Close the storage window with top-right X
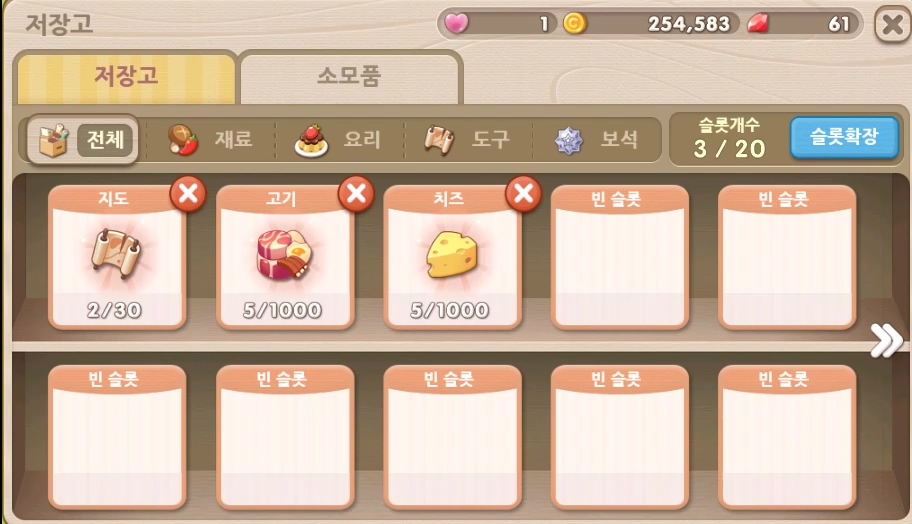 pyautogui.click(x=893, y=24)
